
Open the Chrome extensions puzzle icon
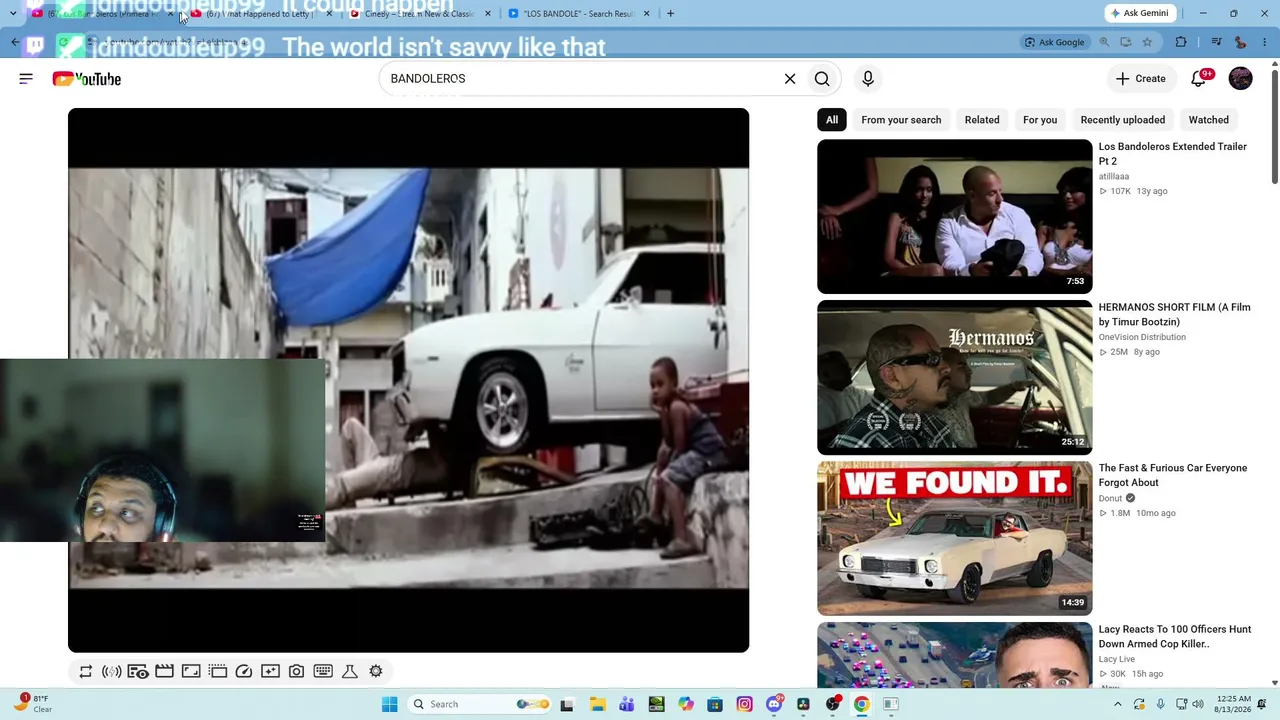(x=1181, y=42)
